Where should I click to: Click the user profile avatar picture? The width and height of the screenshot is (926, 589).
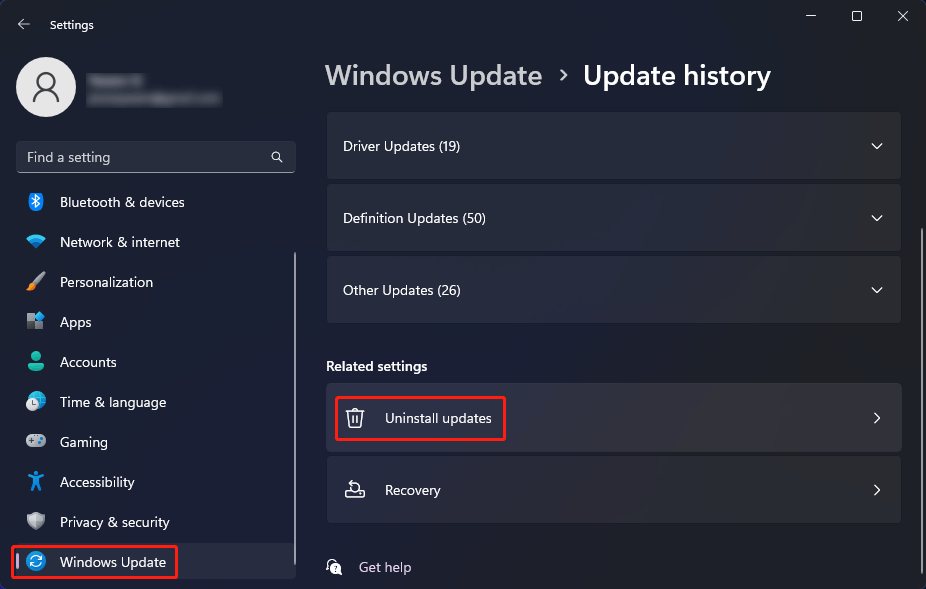point(46,87)
